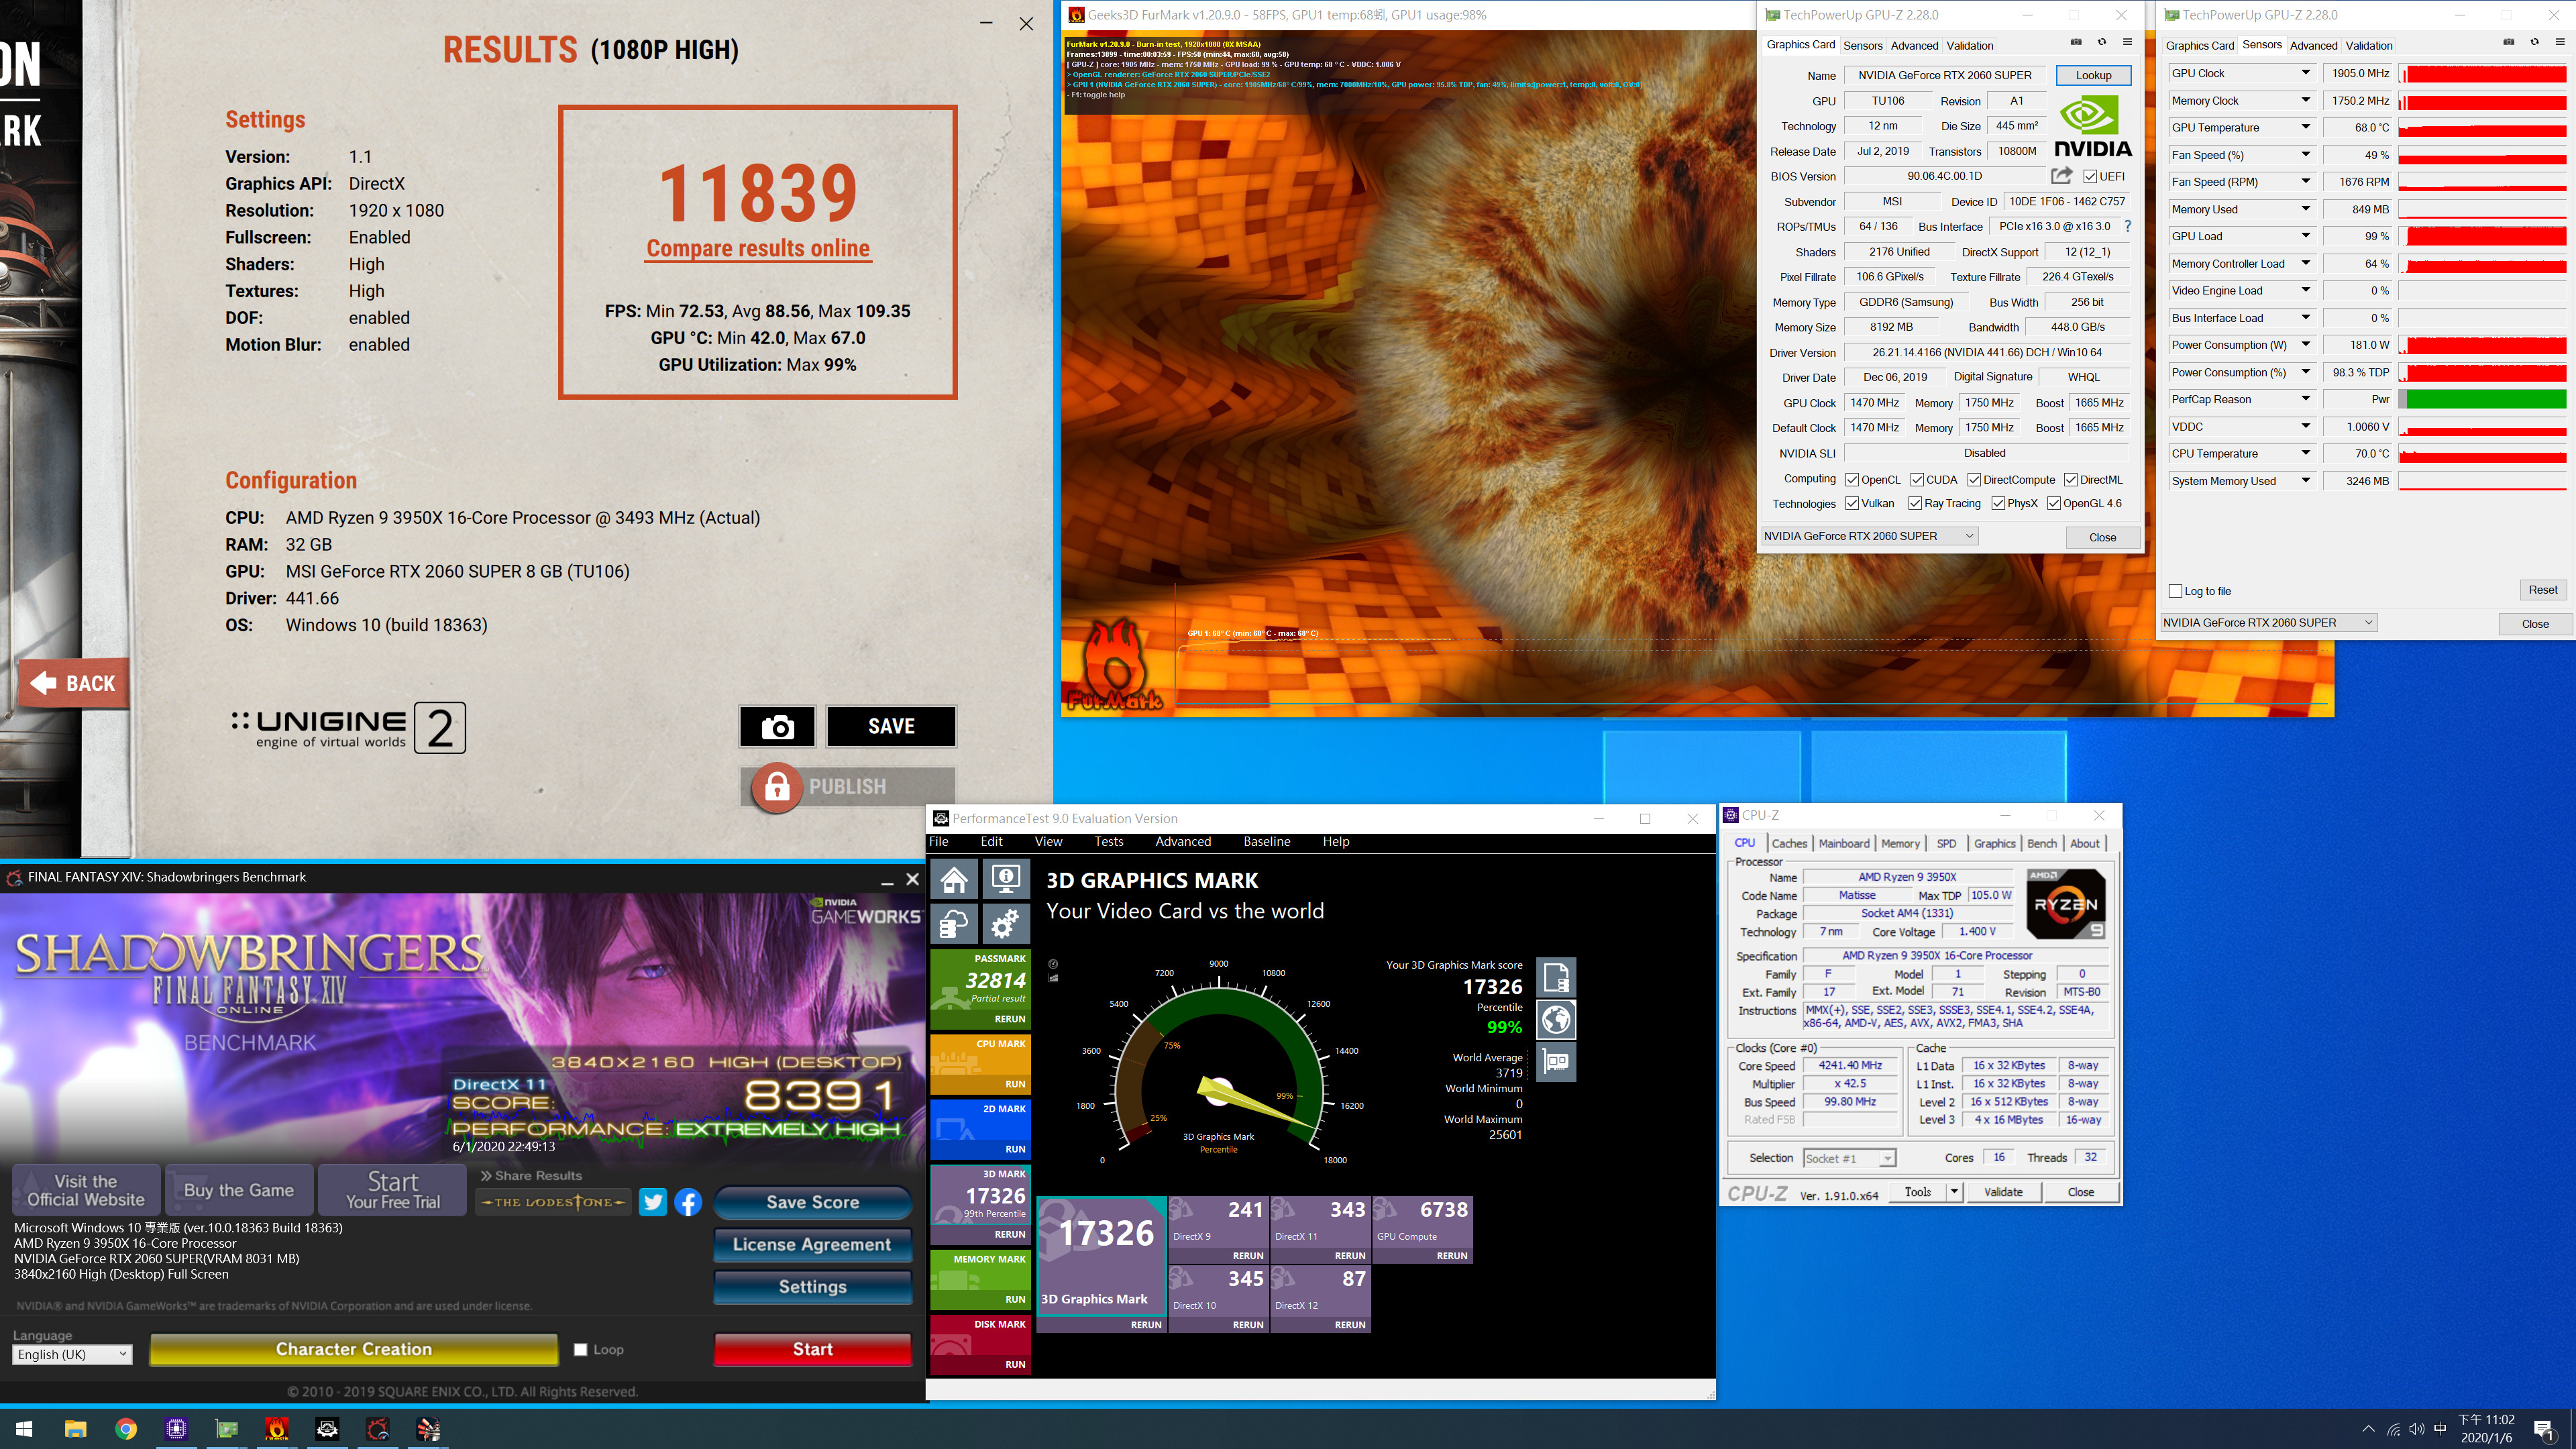Toggle the OpenCL checkbox
This screenshot has width=2576, height=1449.
coord(1852,480)
